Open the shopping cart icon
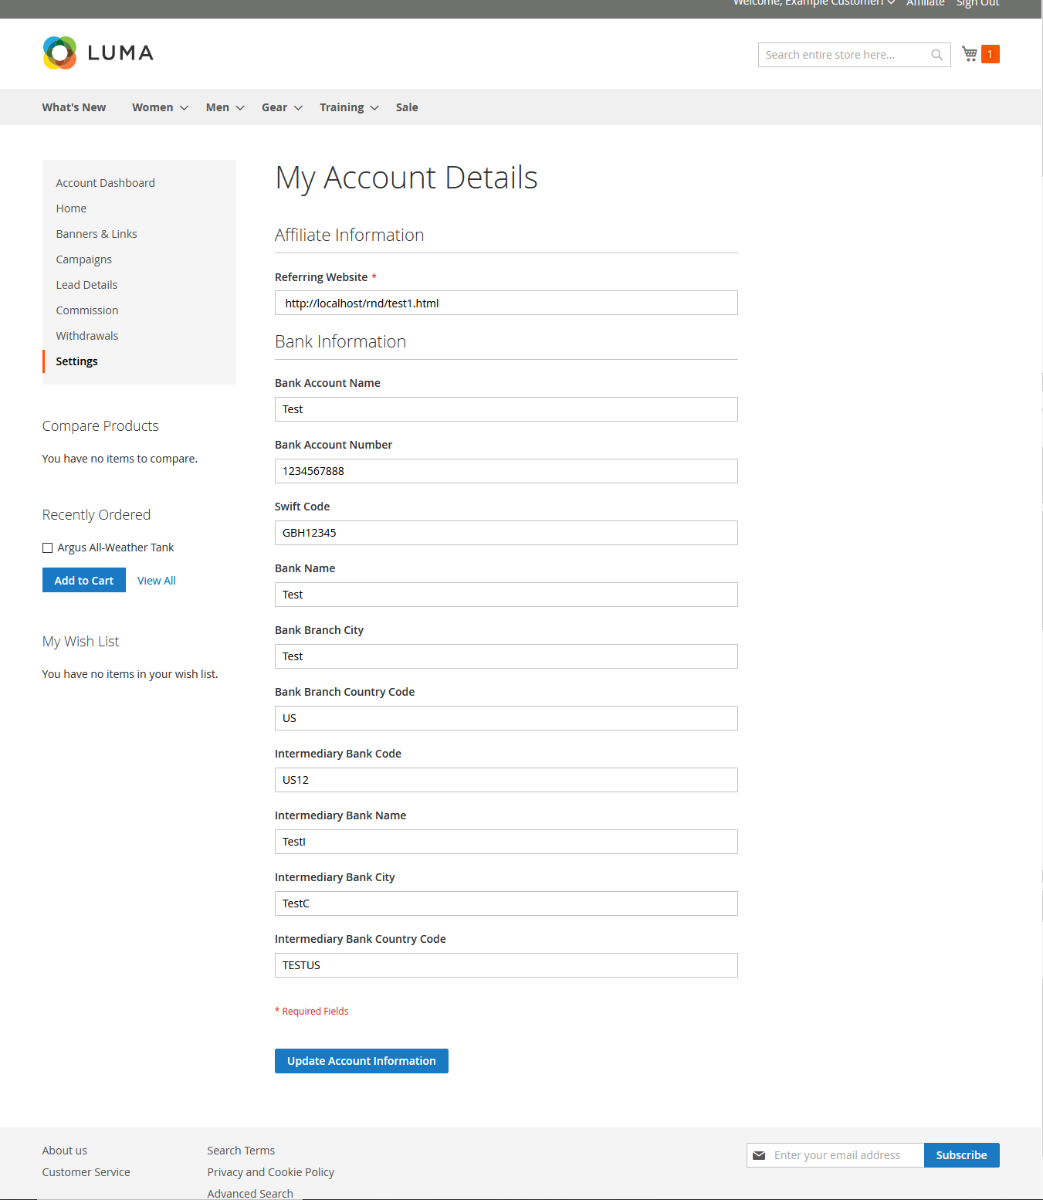 [x=969, y=54]
